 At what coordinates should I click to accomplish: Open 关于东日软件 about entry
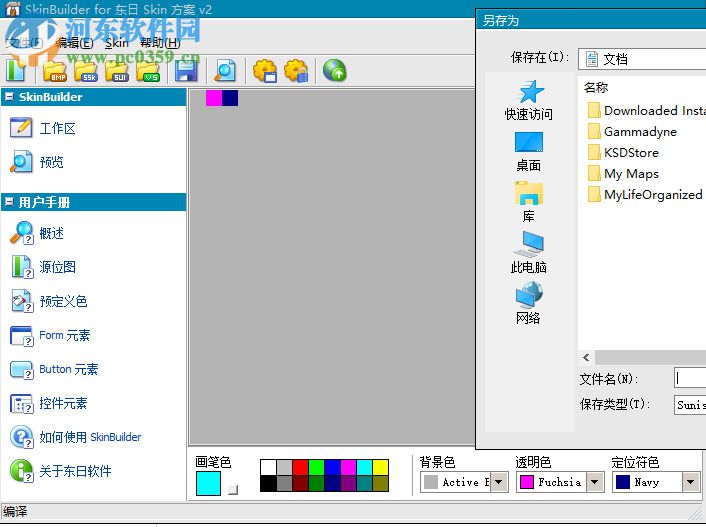pos(61,471)
